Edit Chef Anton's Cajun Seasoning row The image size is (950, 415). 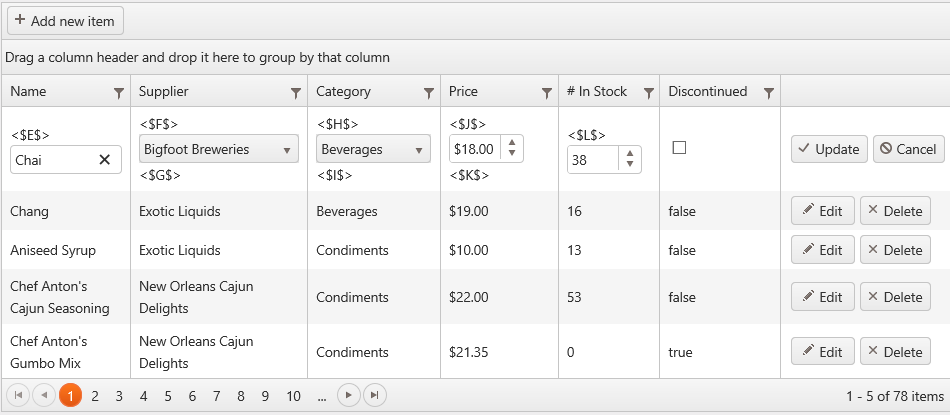pyautogui.click(x=823, y=297)
